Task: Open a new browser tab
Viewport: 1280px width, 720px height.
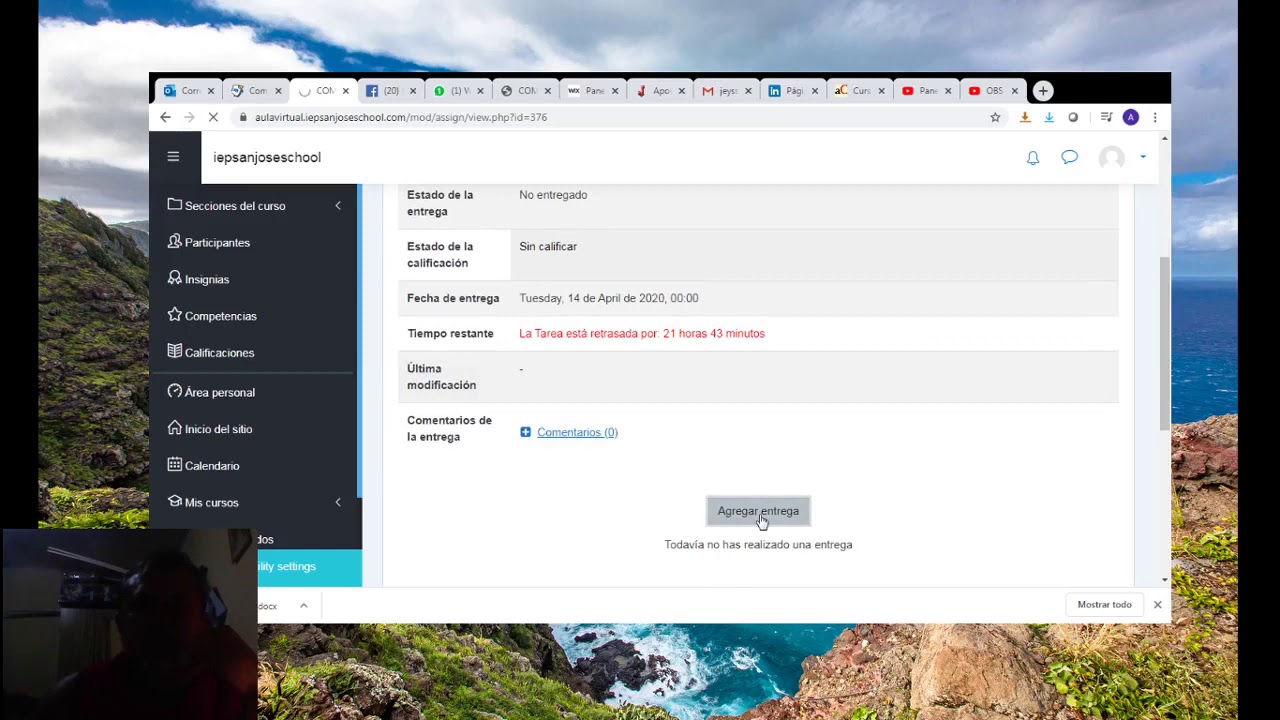Action: [1043, 91]
